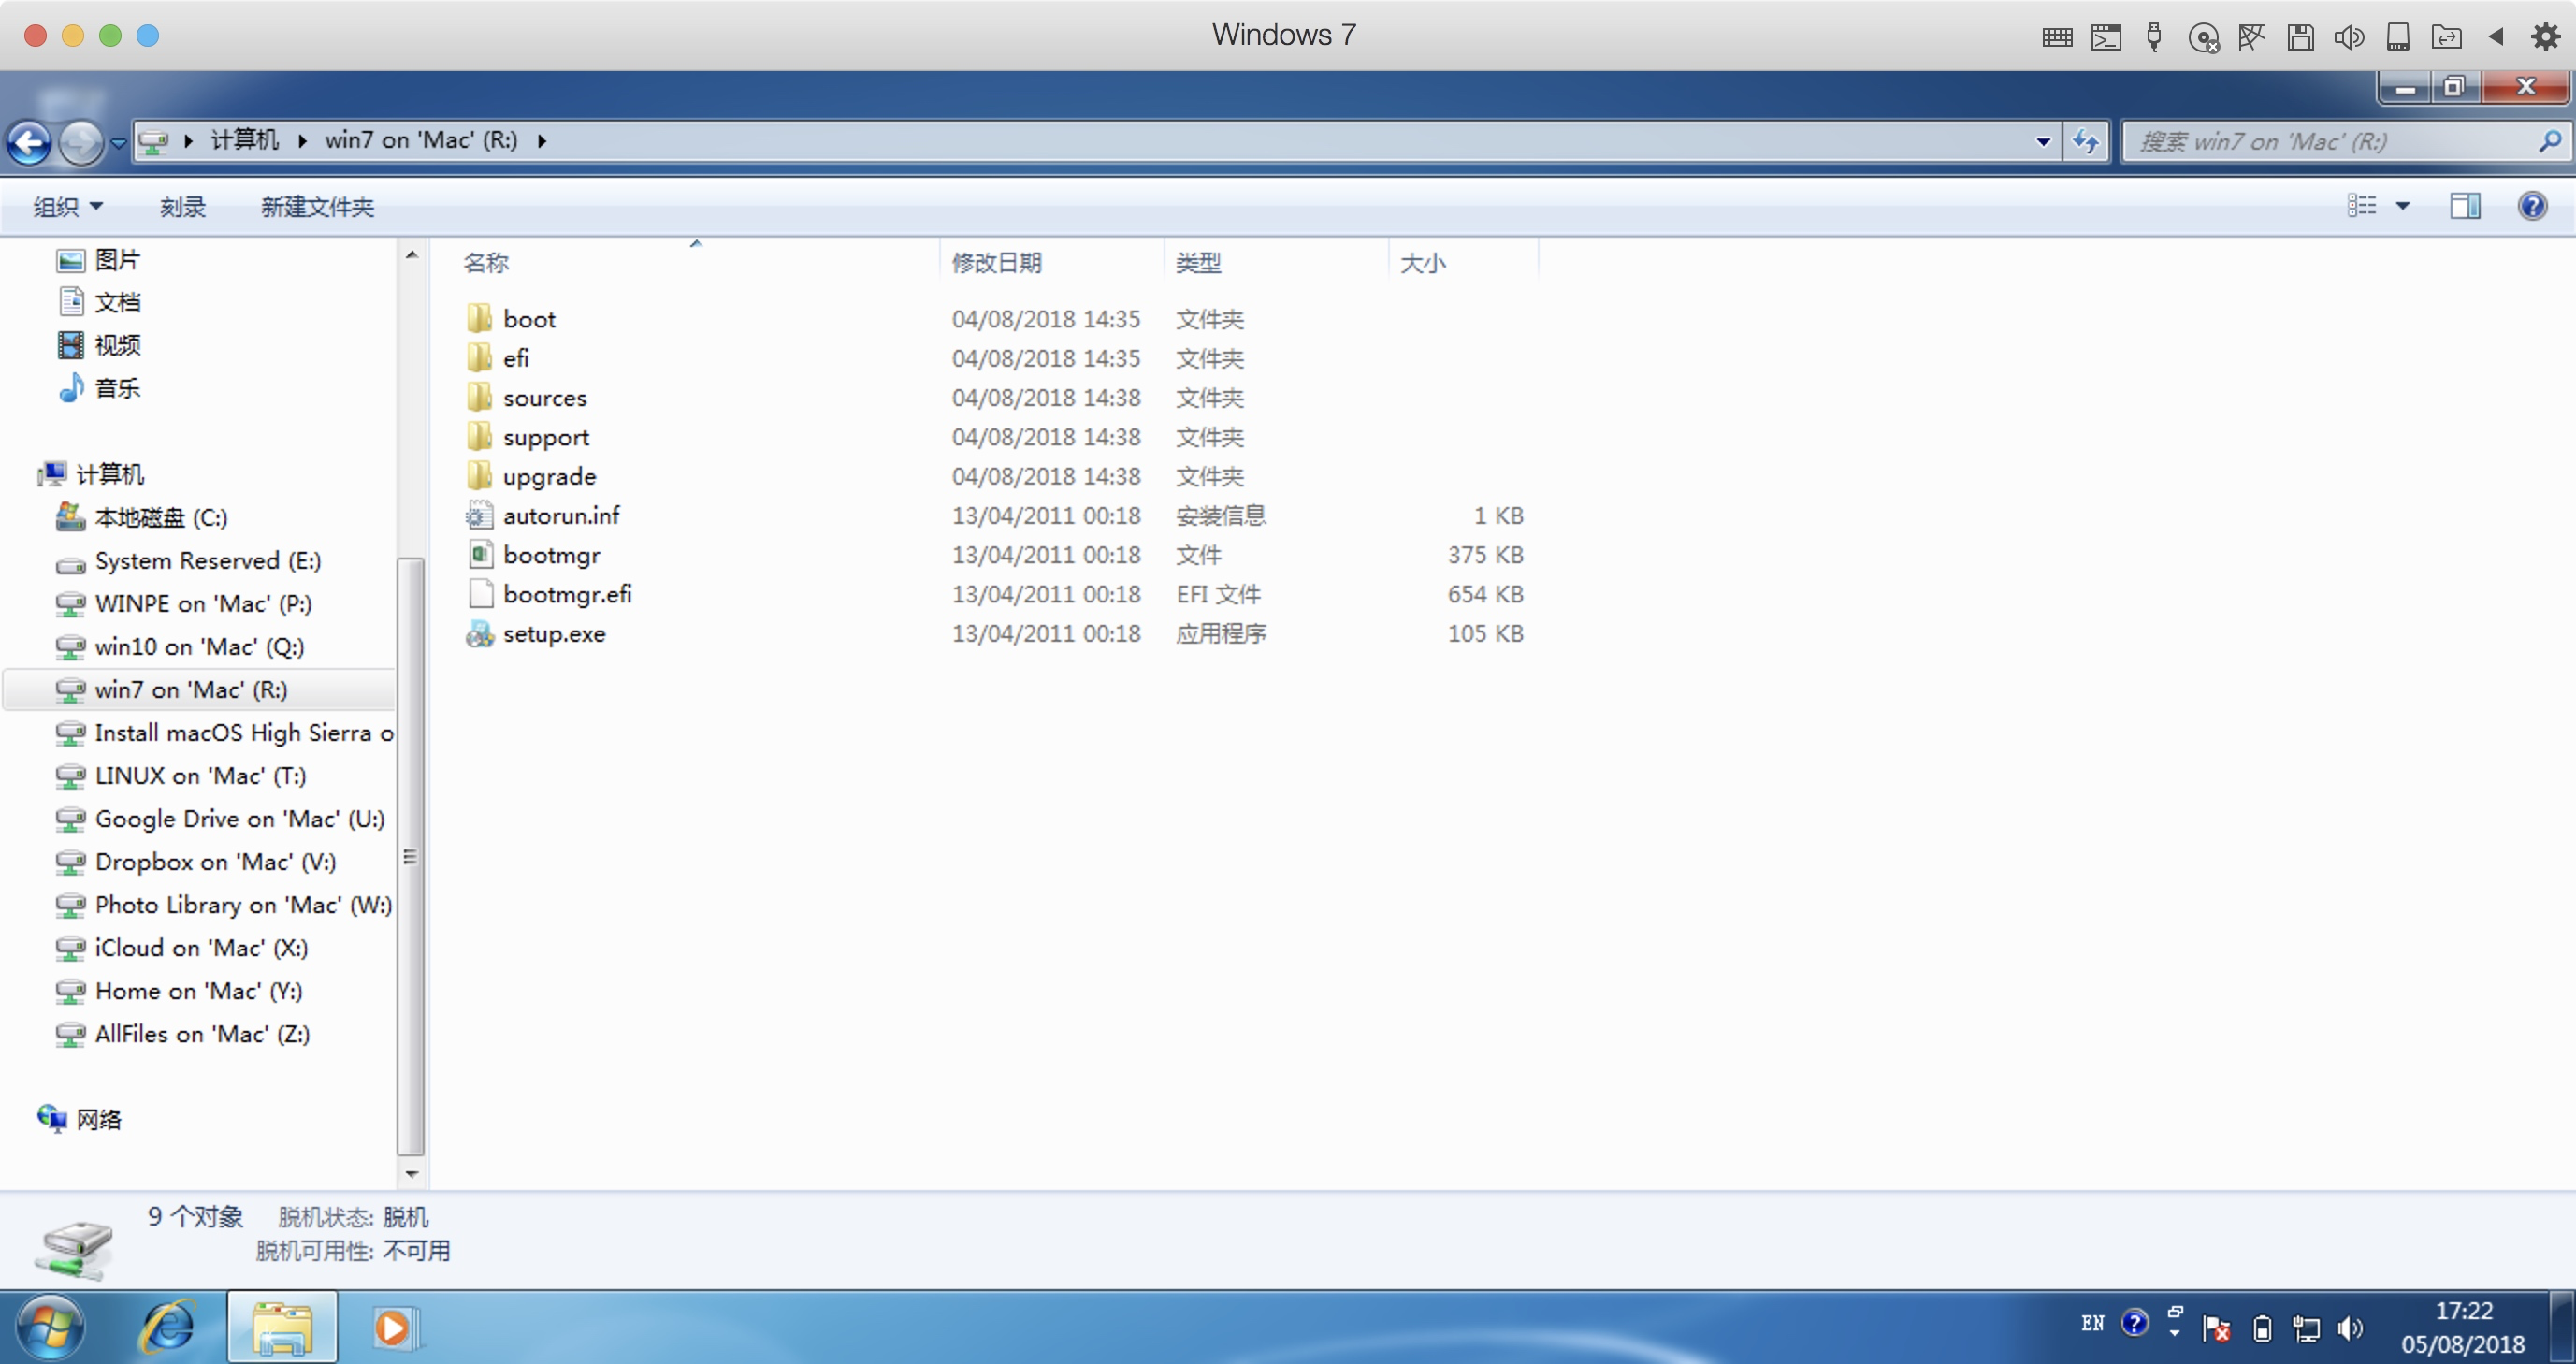Open the change view options dropdown arrow

[2402, 206]
